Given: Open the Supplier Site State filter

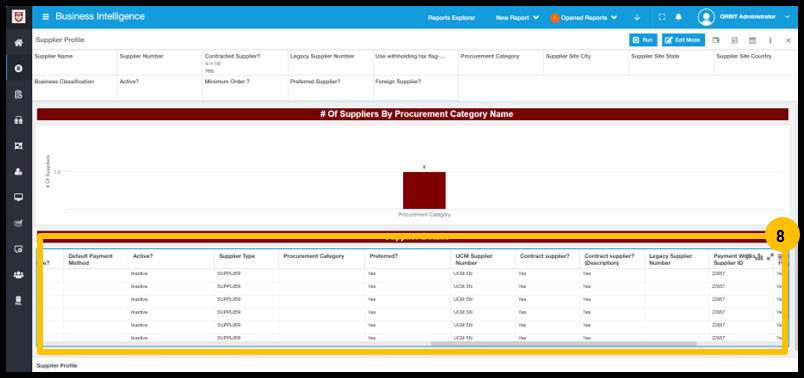Looking at the screenshot, I should (671, 63).
